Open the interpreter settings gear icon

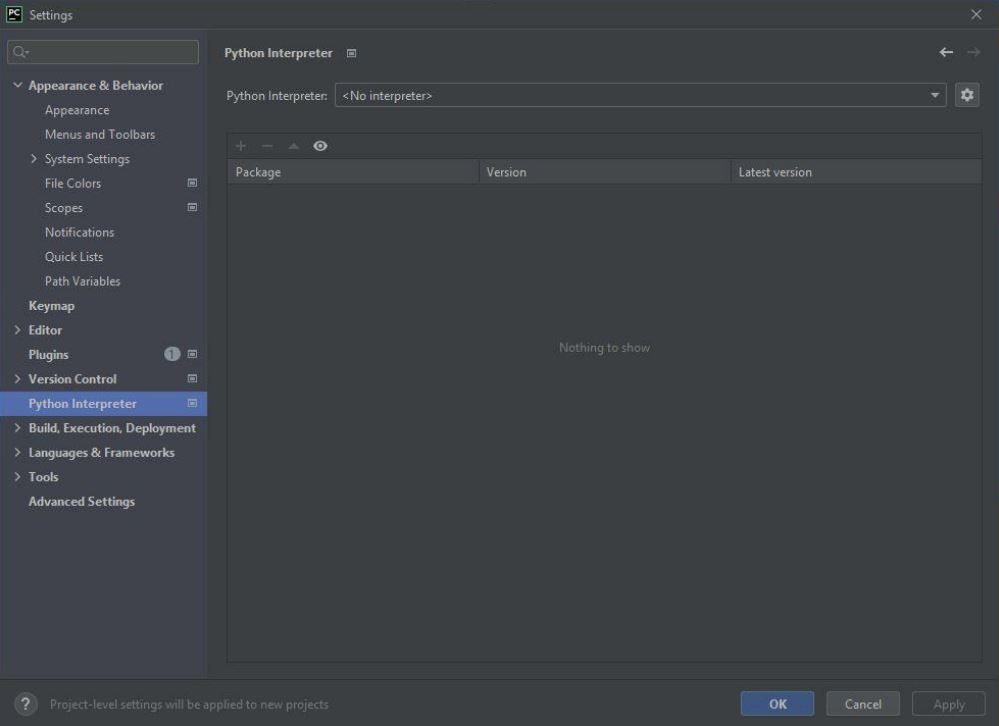[966, 94]
